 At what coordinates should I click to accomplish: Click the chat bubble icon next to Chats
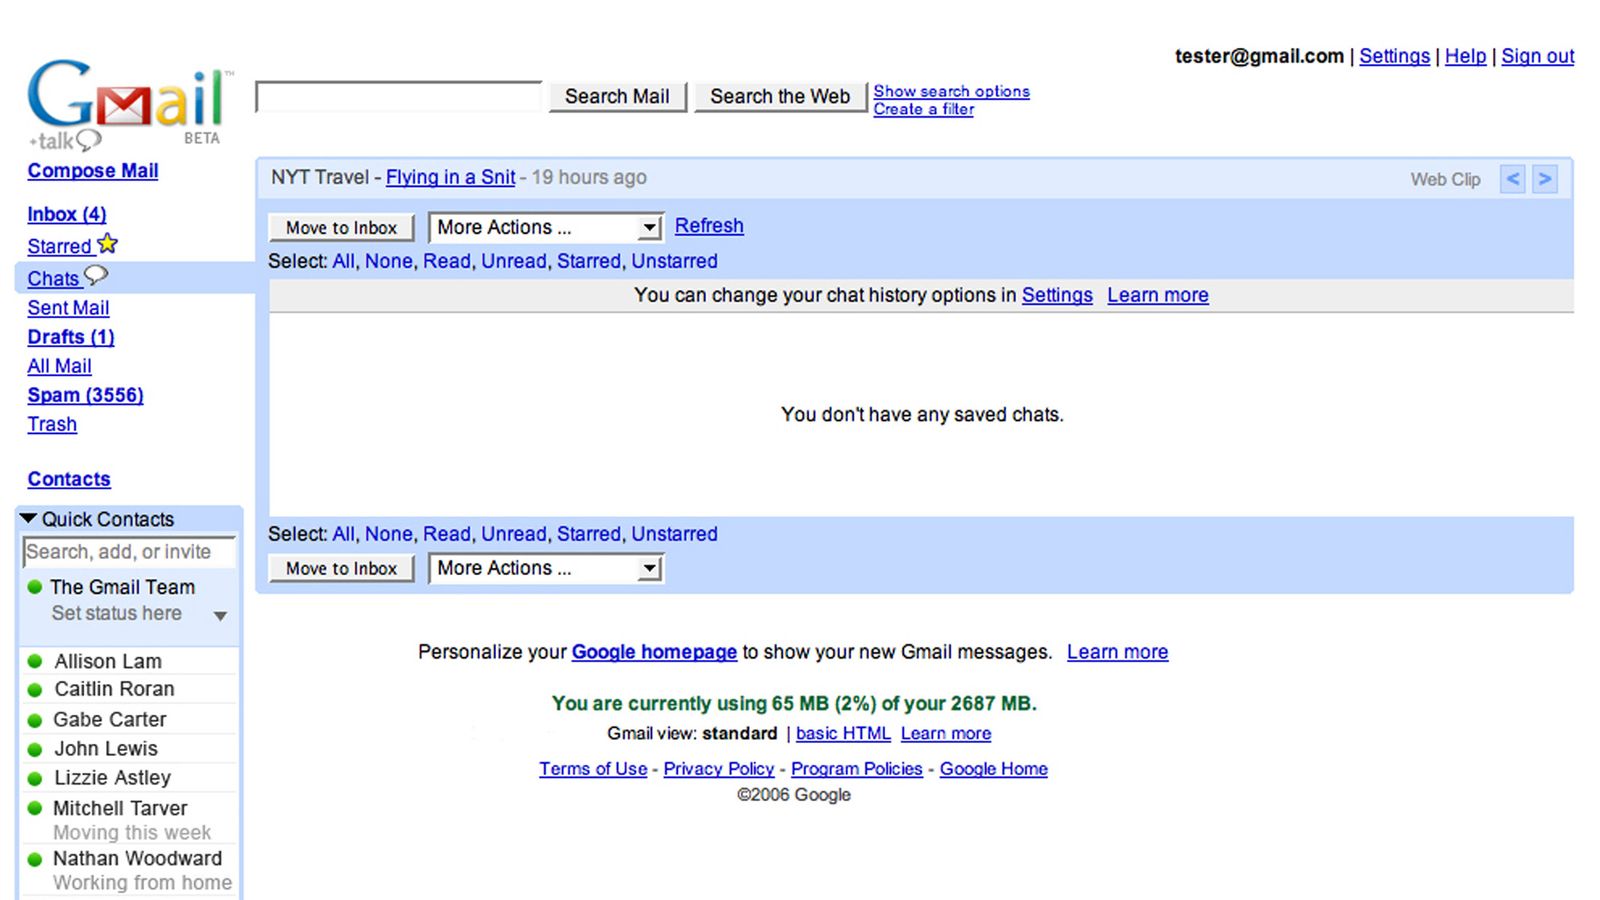click(x=95, y=276)
